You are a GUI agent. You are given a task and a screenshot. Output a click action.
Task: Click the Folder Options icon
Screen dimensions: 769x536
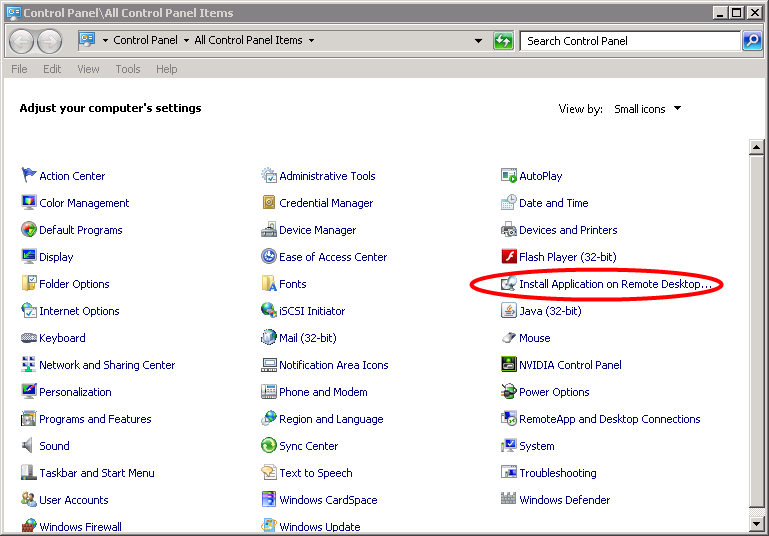click(28, 283)
